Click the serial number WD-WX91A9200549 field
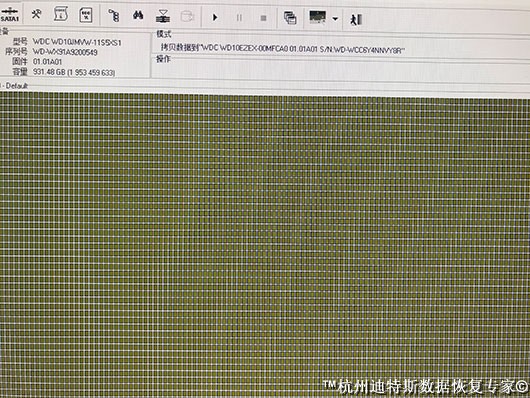The height and width of the screenshot is (398, 530). 65,52
